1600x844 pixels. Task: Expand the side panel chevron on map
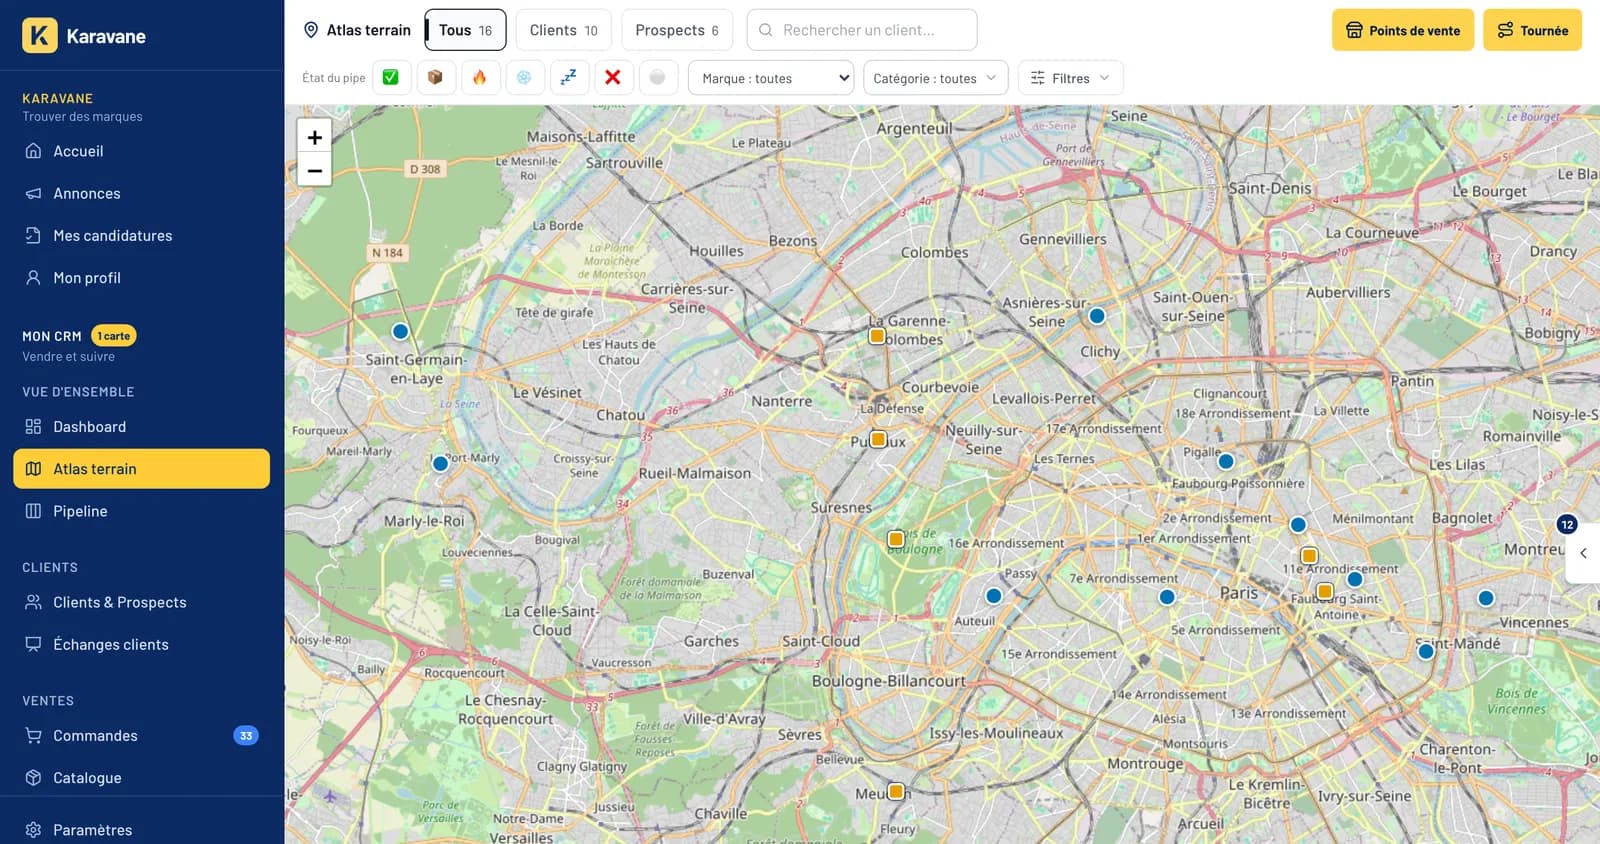pyautogui.click(x=1583, y=553)
